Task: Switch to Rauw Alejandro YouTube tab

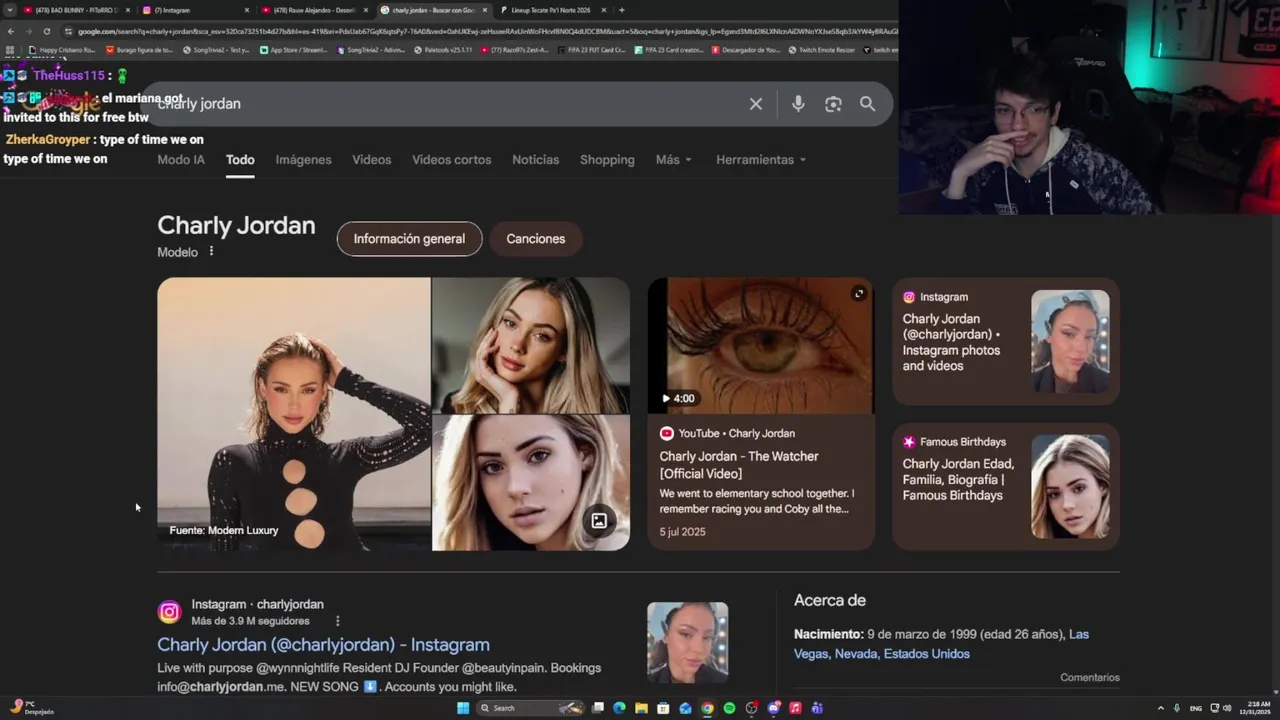Action: 314,10
